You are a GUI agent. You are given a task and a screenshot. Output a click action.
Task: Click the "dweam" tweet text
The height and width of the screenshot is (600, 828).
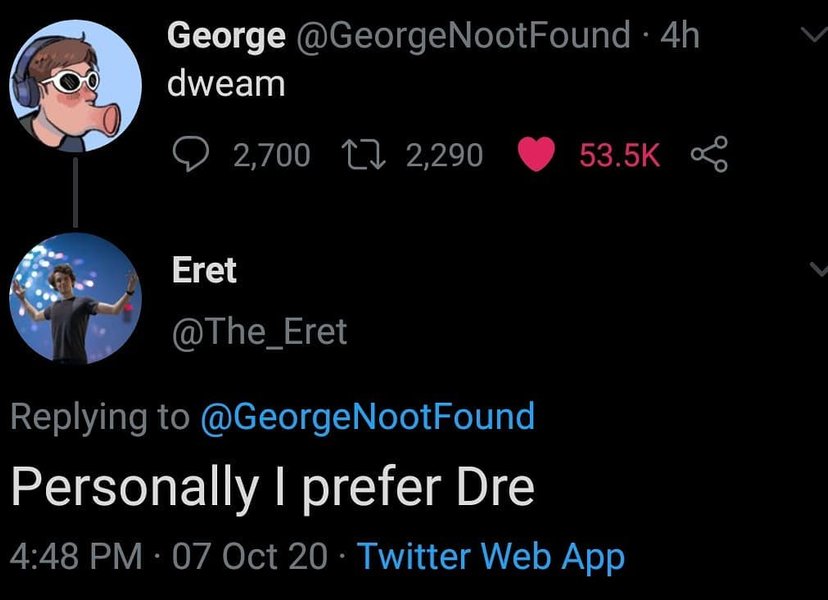click(x=225, y=84)
